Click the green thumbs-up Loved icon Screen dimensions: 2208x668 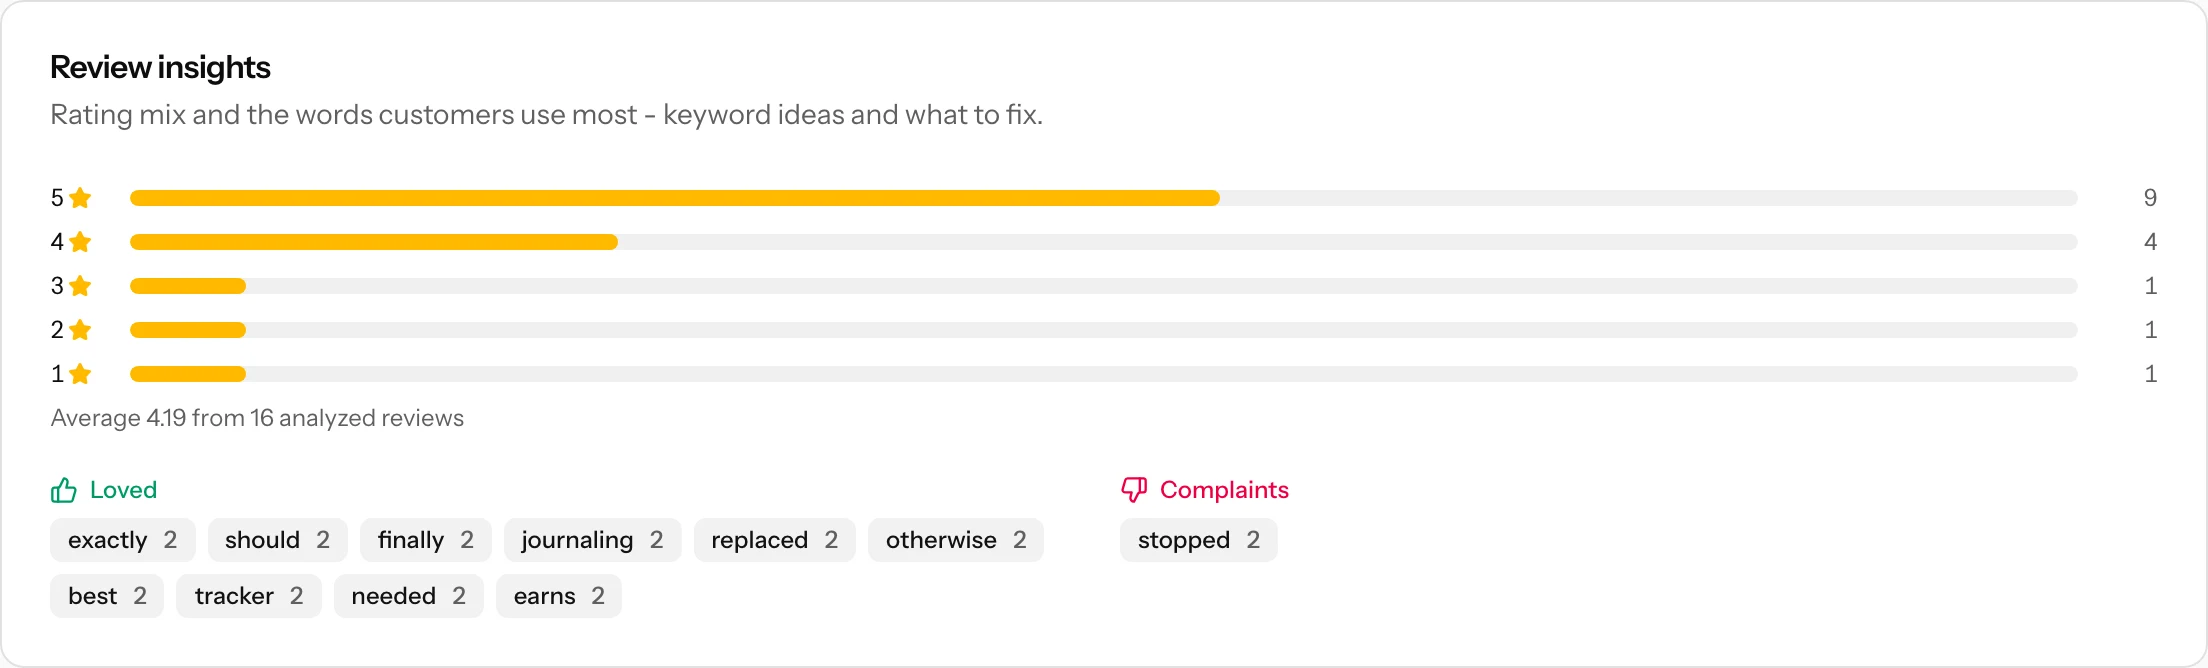(64, 490)
